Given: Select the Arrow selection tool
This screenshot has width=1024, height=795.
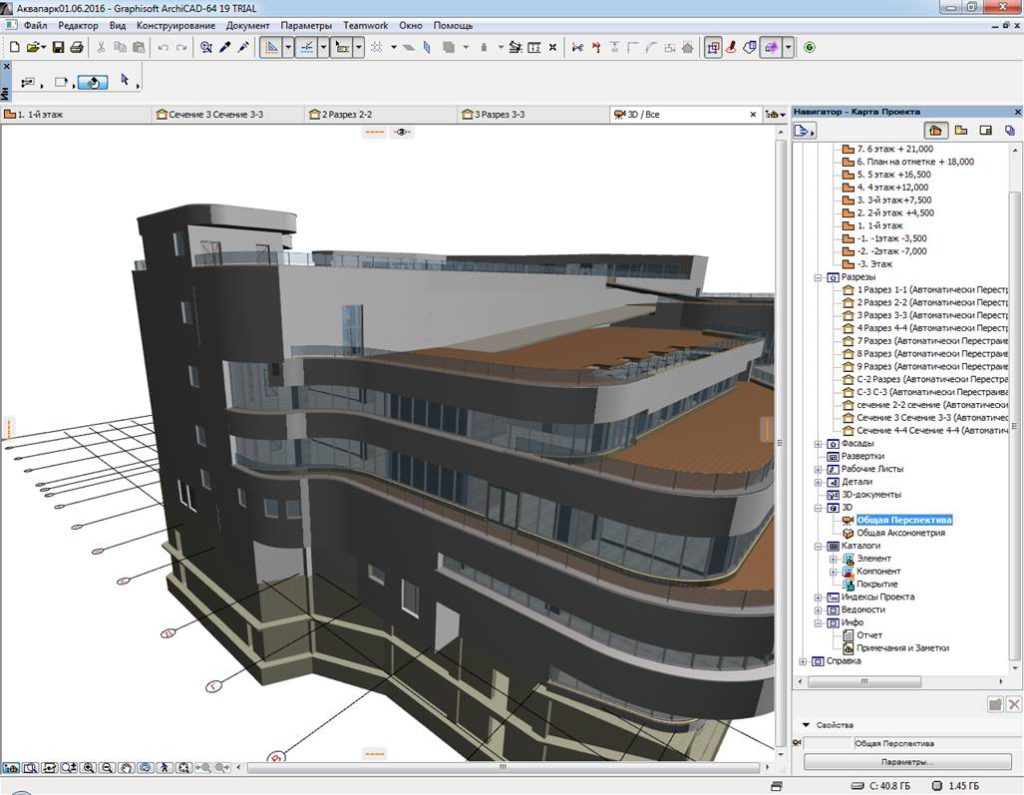Looking at the screenshot, I should 125,81.
